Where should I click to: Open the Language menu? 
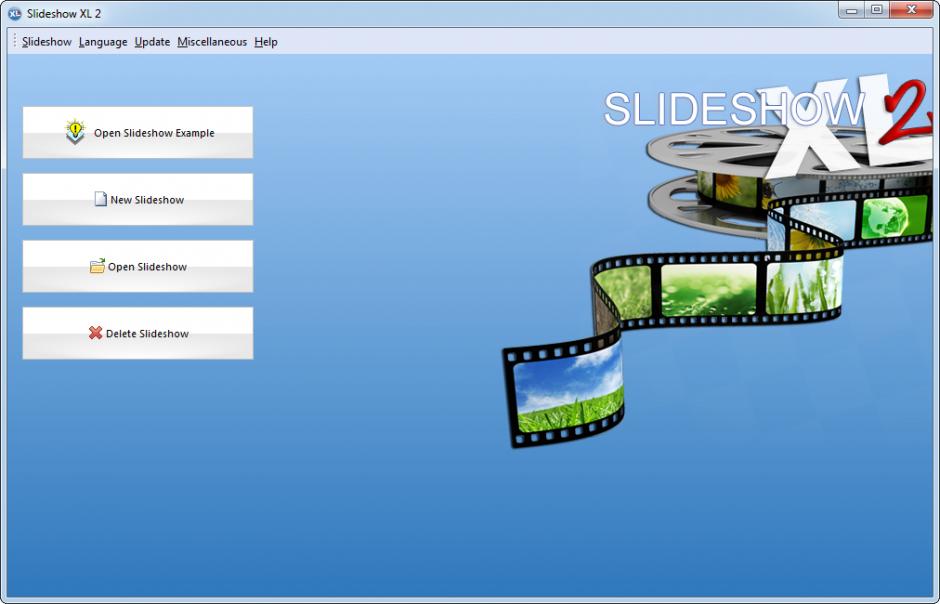coord(103,42)
